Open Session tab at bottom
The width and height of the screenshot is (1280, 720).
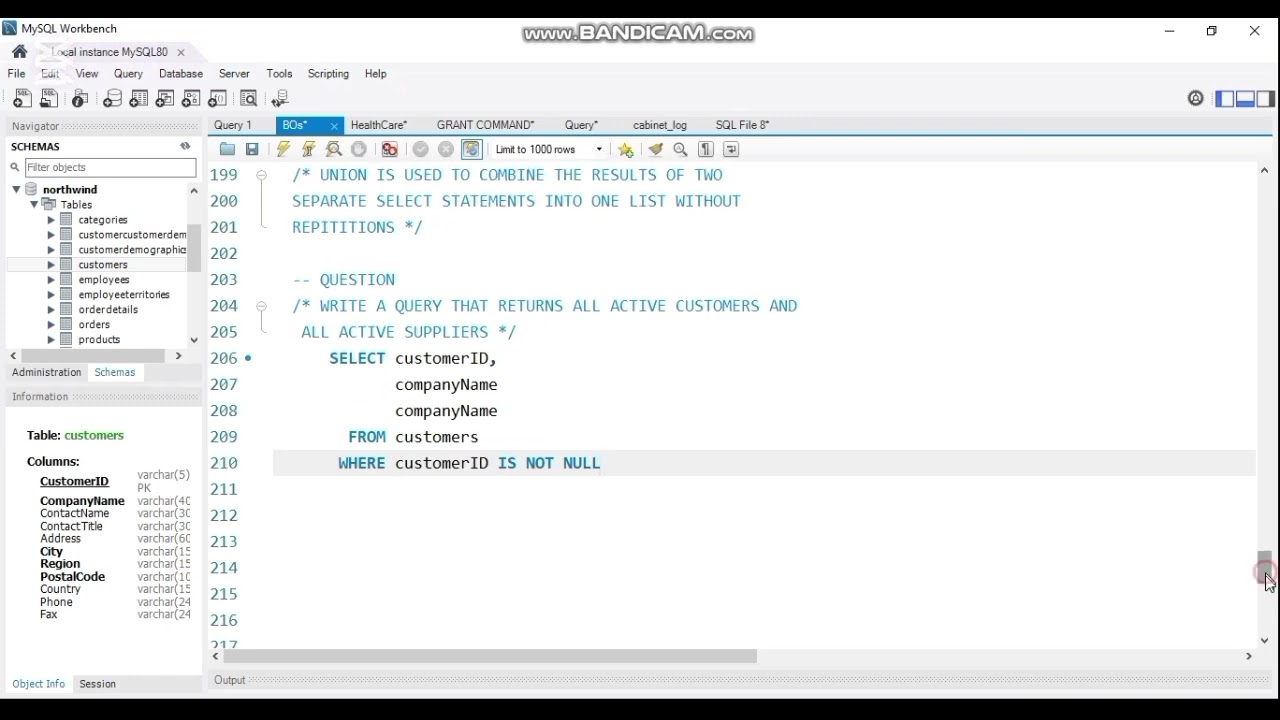pos(98,684)
